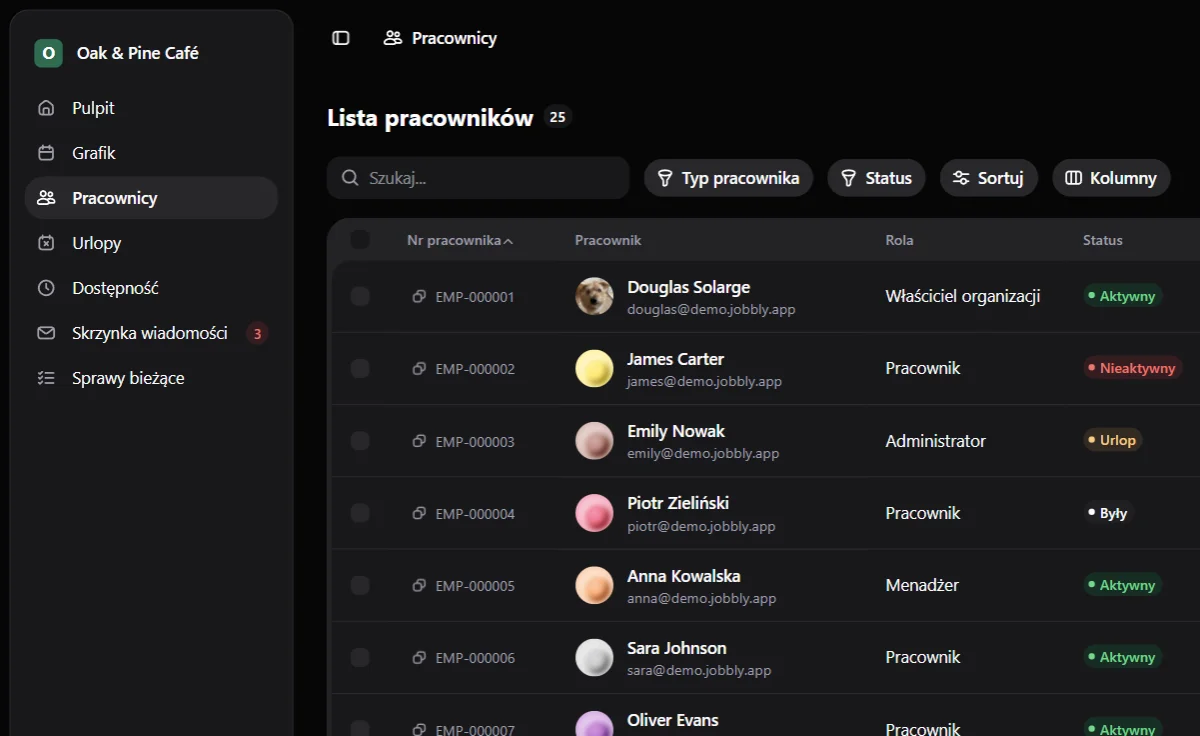1200x736 pixels.
Task: Click the Rola column header
Action: [x=899, y=240]
